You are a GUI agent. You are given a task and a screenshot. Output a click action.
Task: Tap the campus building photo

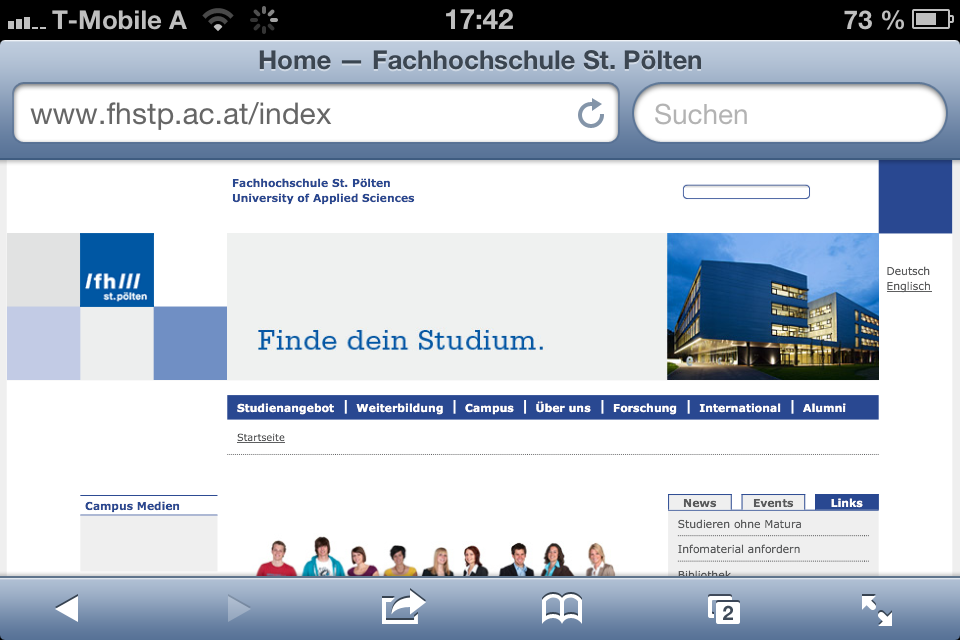tap(773, 306)
